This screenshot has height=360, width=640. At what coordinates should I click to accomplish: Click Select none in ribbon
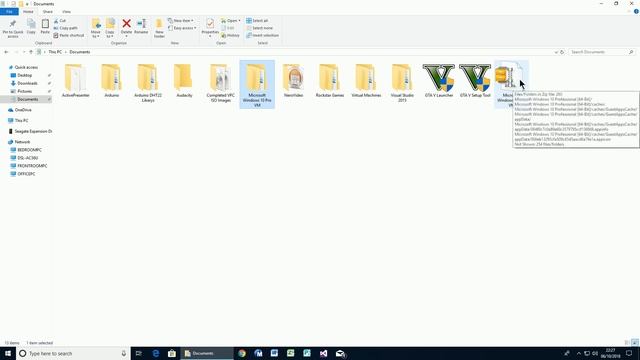260,28
